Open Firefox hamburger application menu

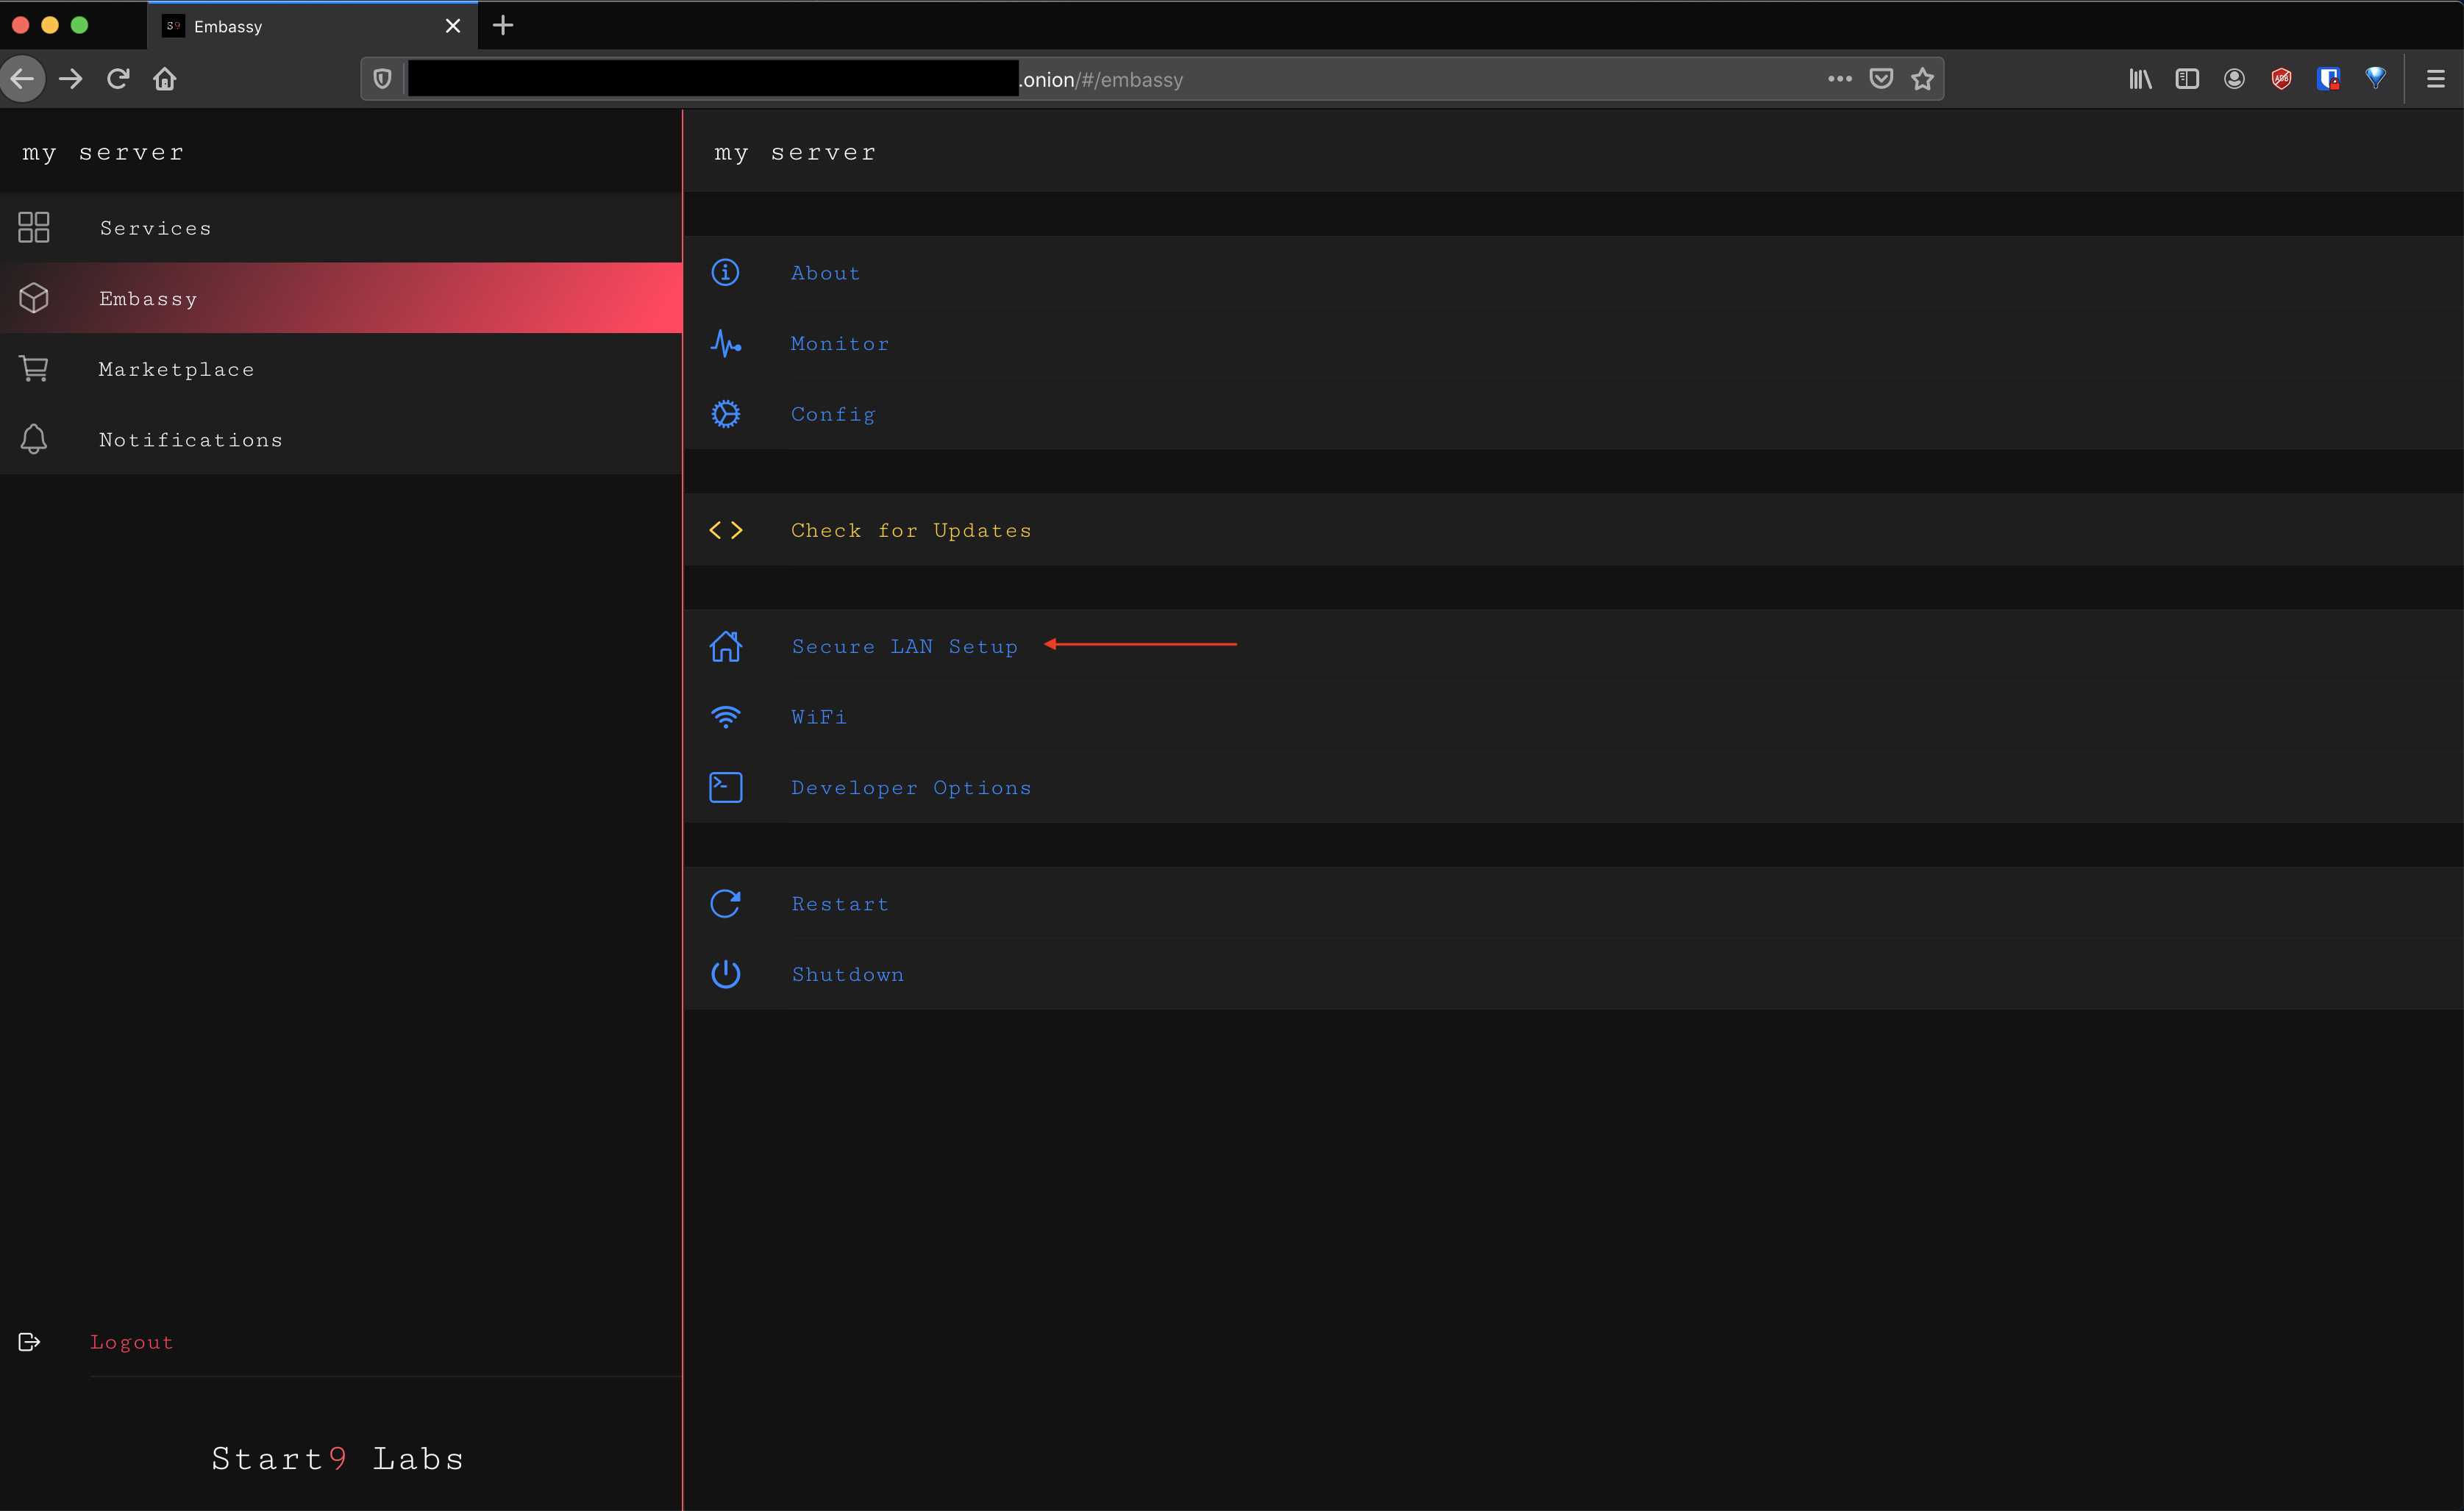tap(2435, 79)
